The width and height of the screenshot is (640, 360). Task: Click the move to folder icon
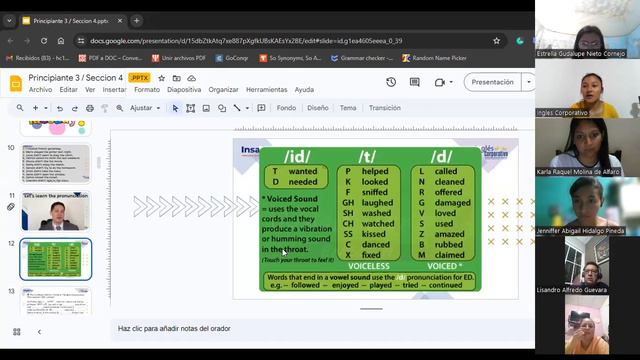pyautogui.click(x=176, y=78)
